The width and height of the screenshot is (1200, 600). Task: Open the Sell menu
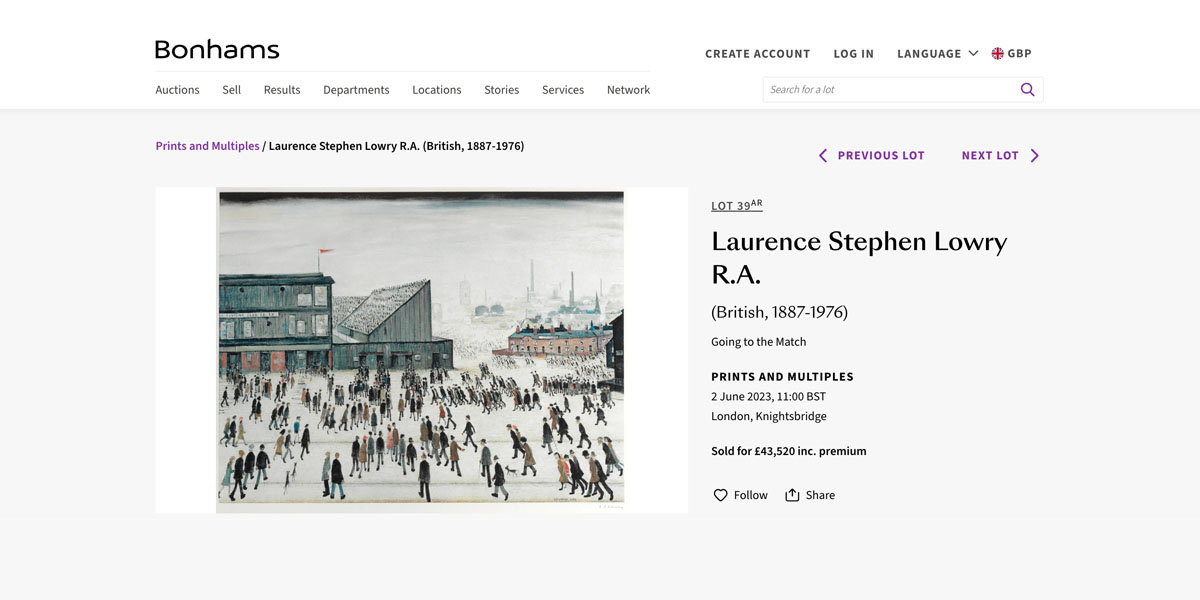pos(232,90)
